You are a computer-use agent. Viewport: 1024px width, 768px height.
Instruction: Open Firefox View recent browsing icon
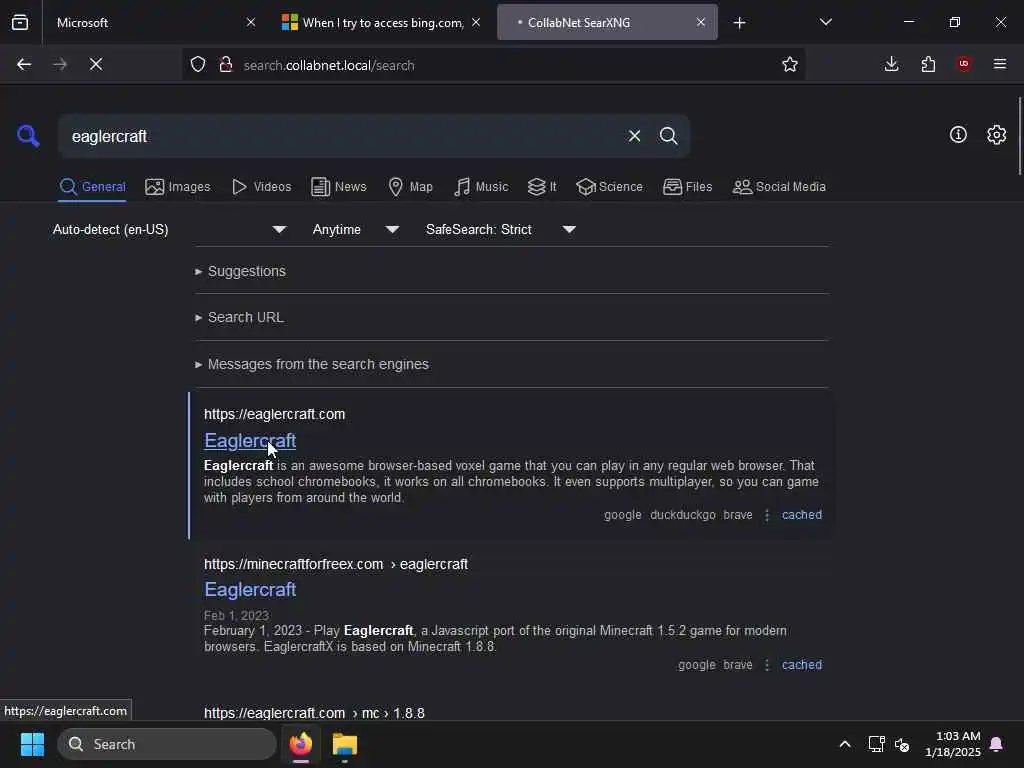point(20,22)
